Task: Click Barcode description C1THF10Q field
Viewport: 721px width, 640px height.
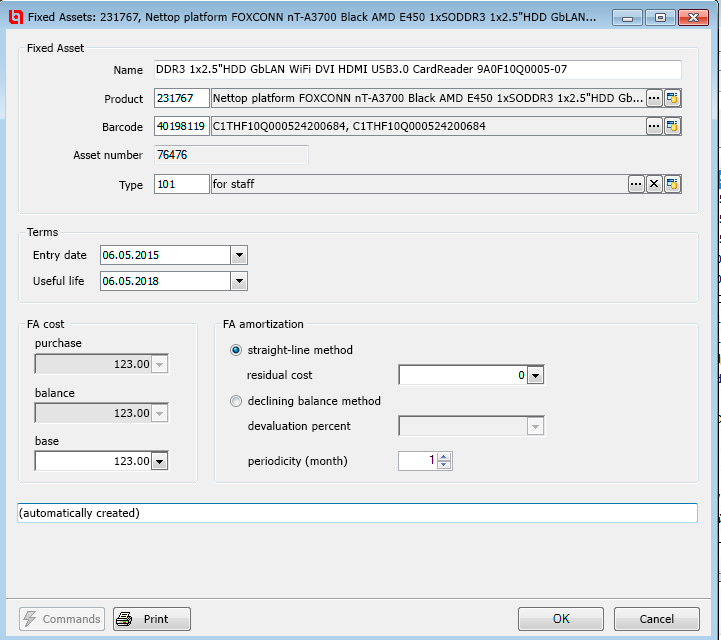Action: [428, 126]
